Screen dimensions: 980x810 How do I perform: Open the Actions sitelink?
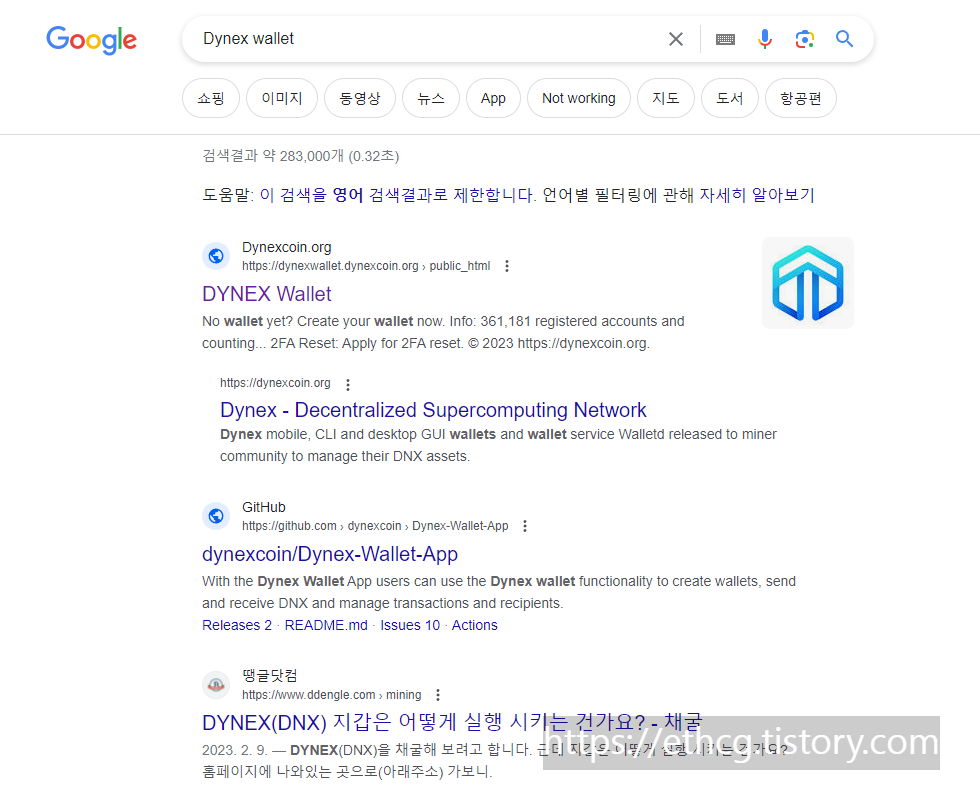[474, 626]
